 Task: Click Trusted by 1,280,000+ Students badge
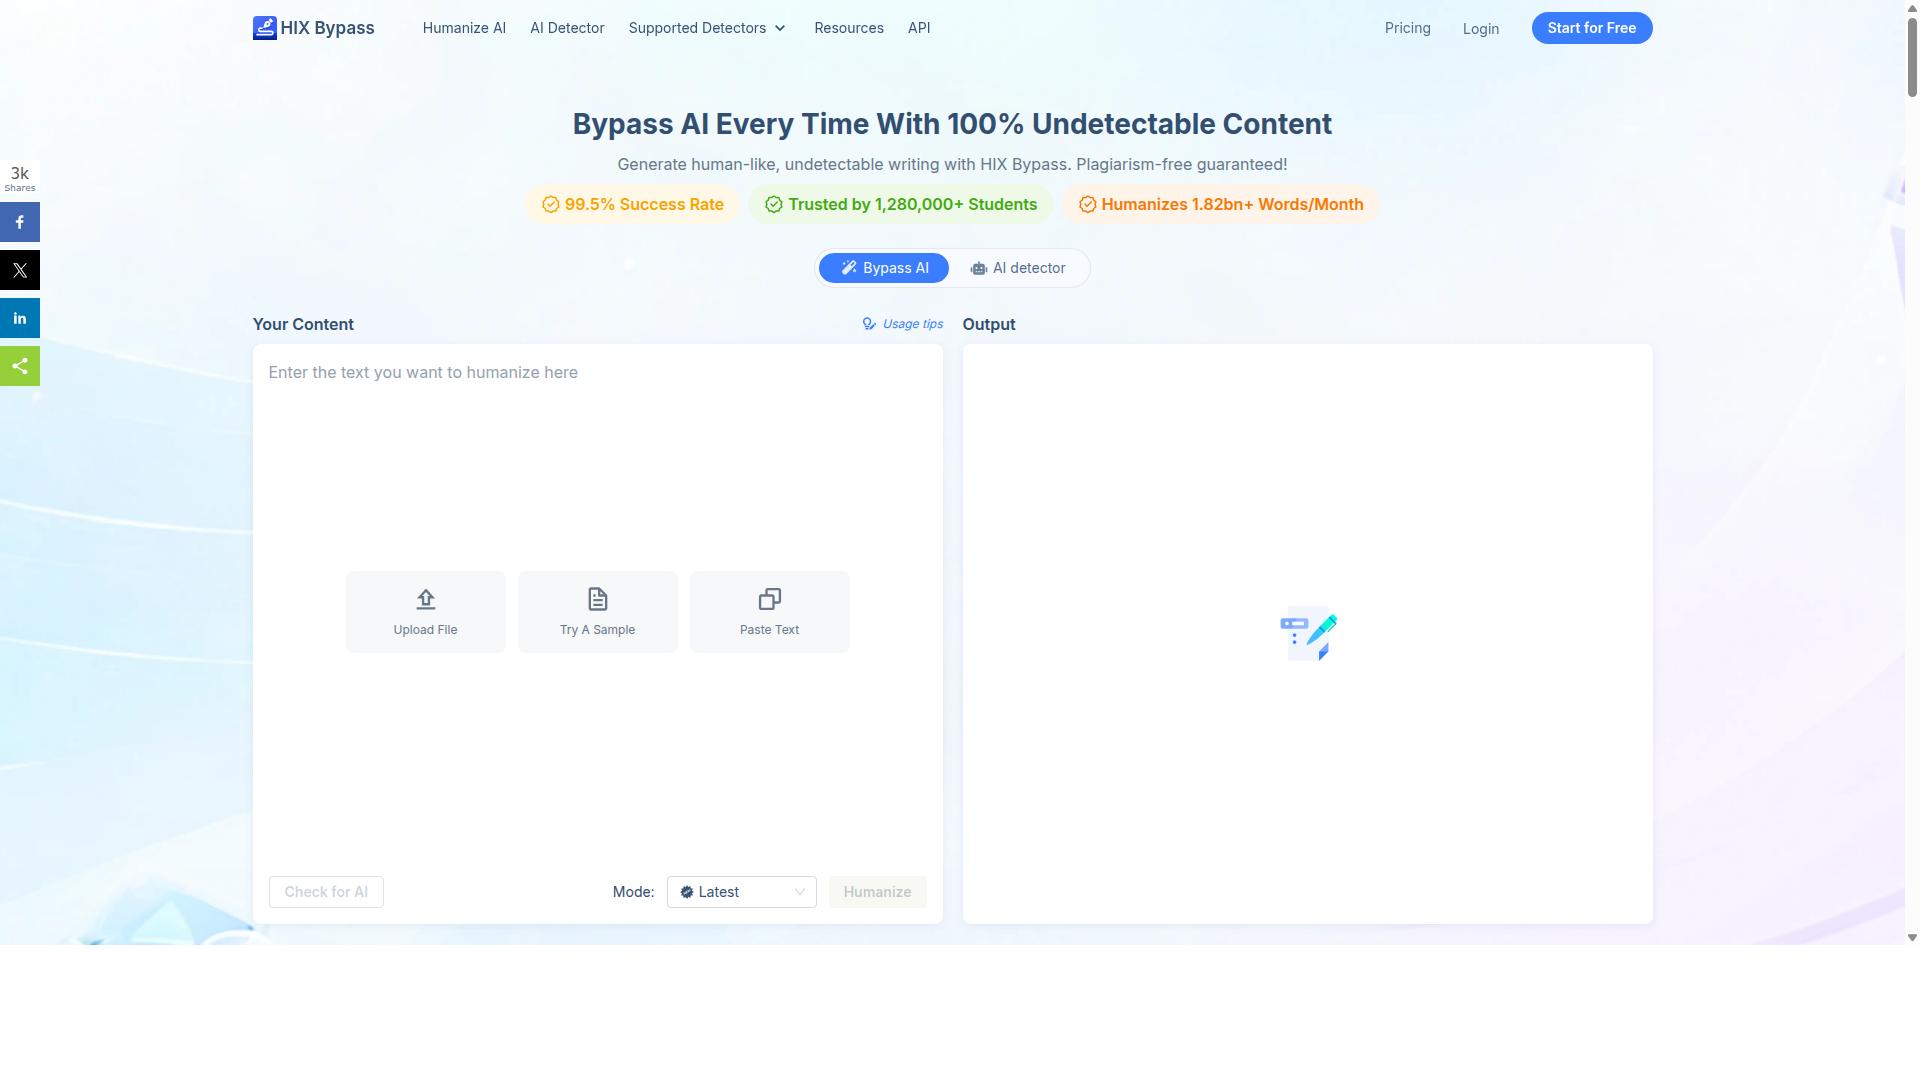click(901, 204)
